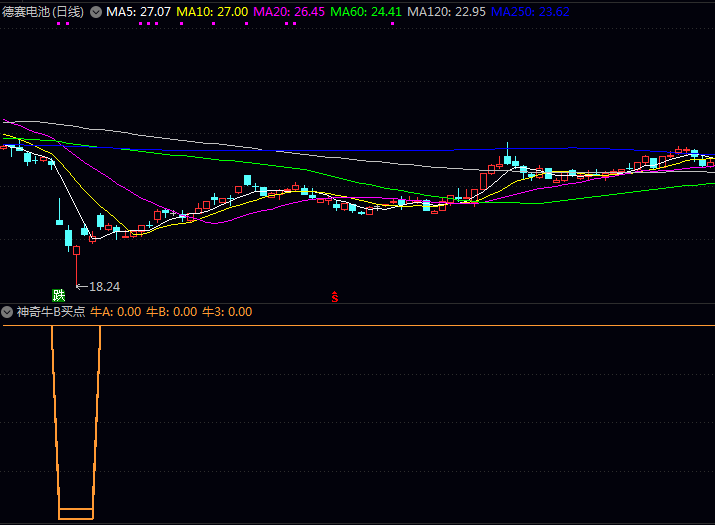The width and height of the screenshot is (715, 525).
Task: Click the red S signal marker
Action: (335, 296)
